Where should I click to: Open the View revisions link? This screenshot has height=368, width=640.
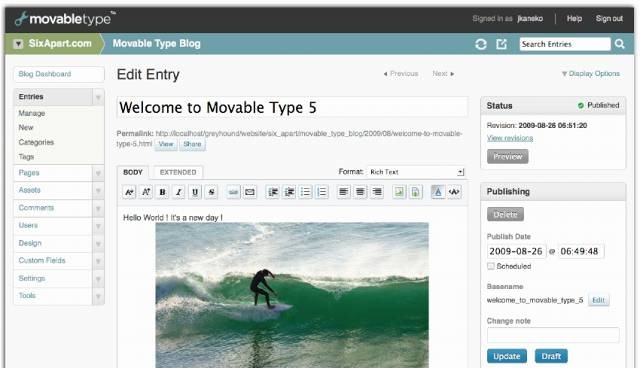pos(510,138)
